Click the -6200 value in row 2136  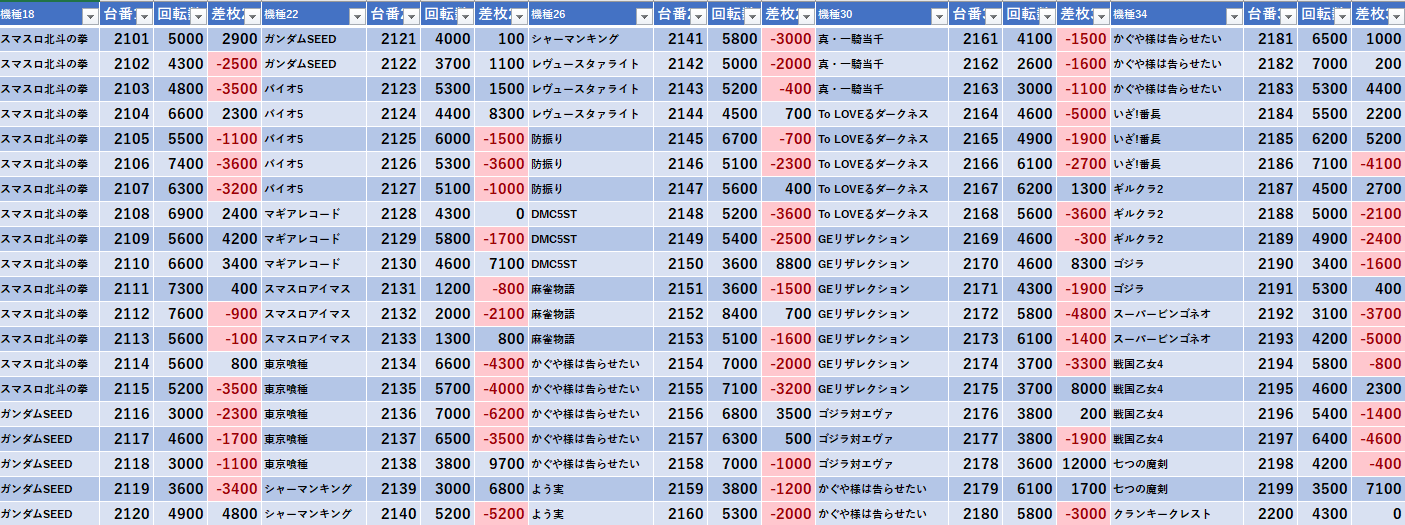(x=502, y=414)
